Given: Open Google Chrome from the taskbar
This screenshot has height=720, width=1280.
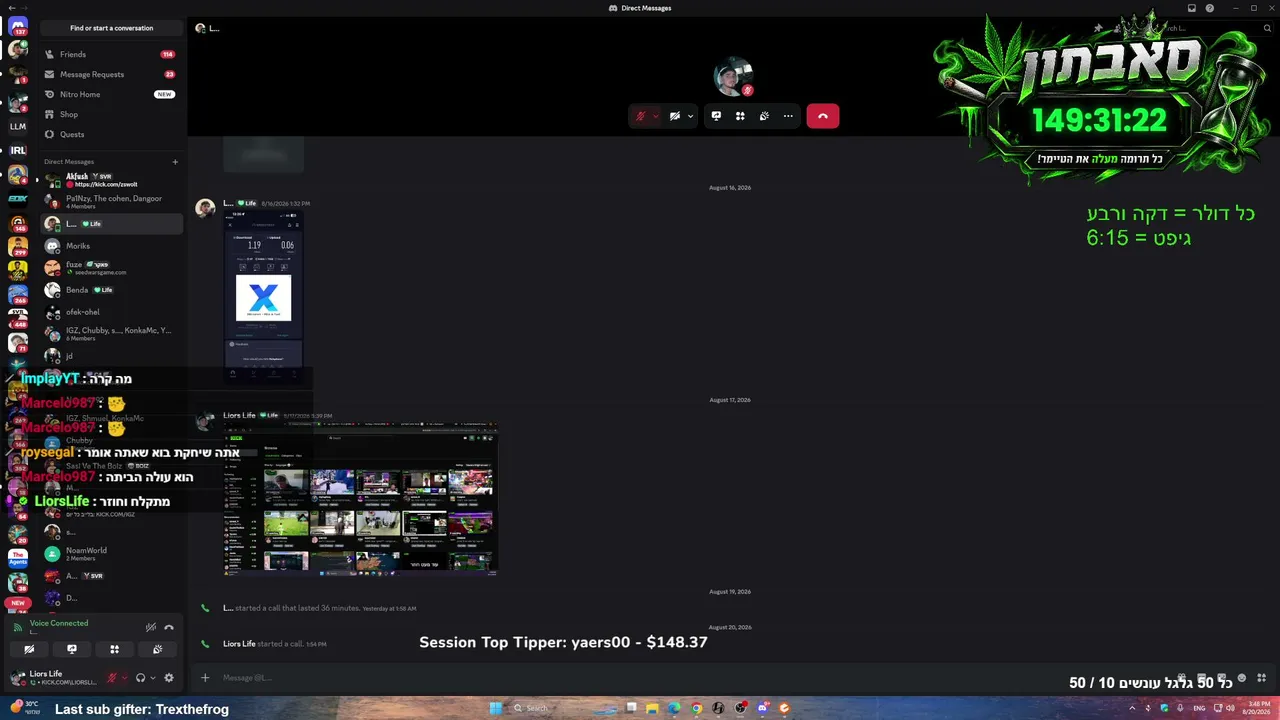Looking at the screenshot, I should pyautogui.click(x=696, y=708).
